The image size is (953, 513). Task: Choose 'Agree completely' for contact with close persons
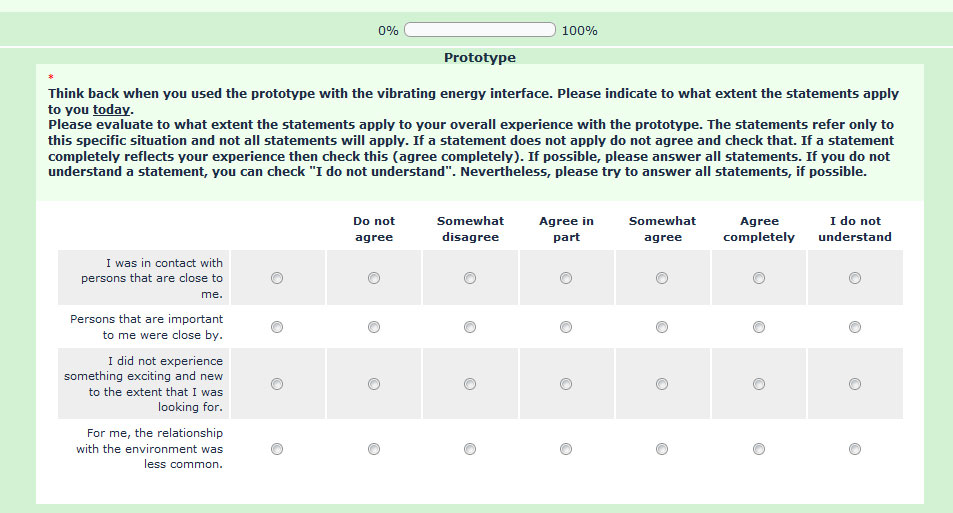(759, 278)
